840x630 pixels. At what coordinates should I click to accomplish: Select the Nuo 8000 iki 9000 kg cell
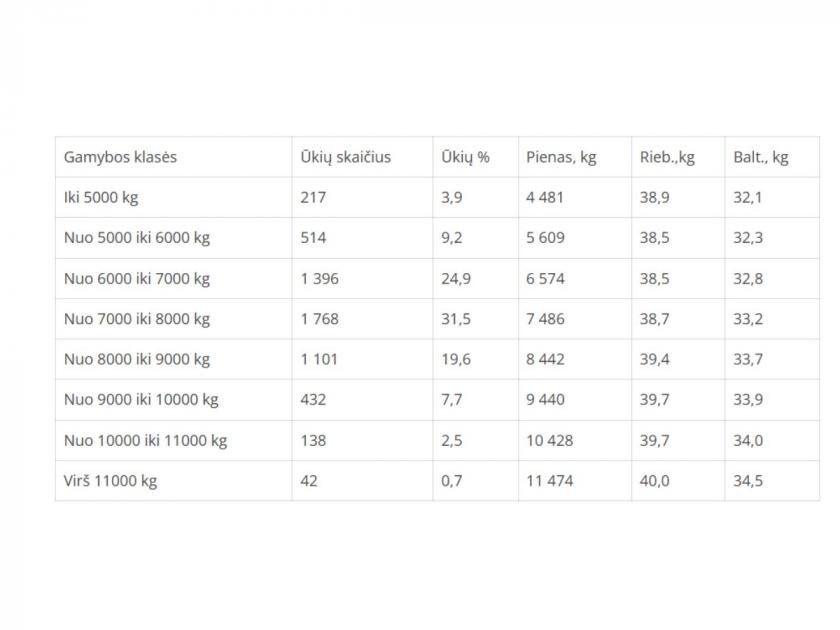174,359
